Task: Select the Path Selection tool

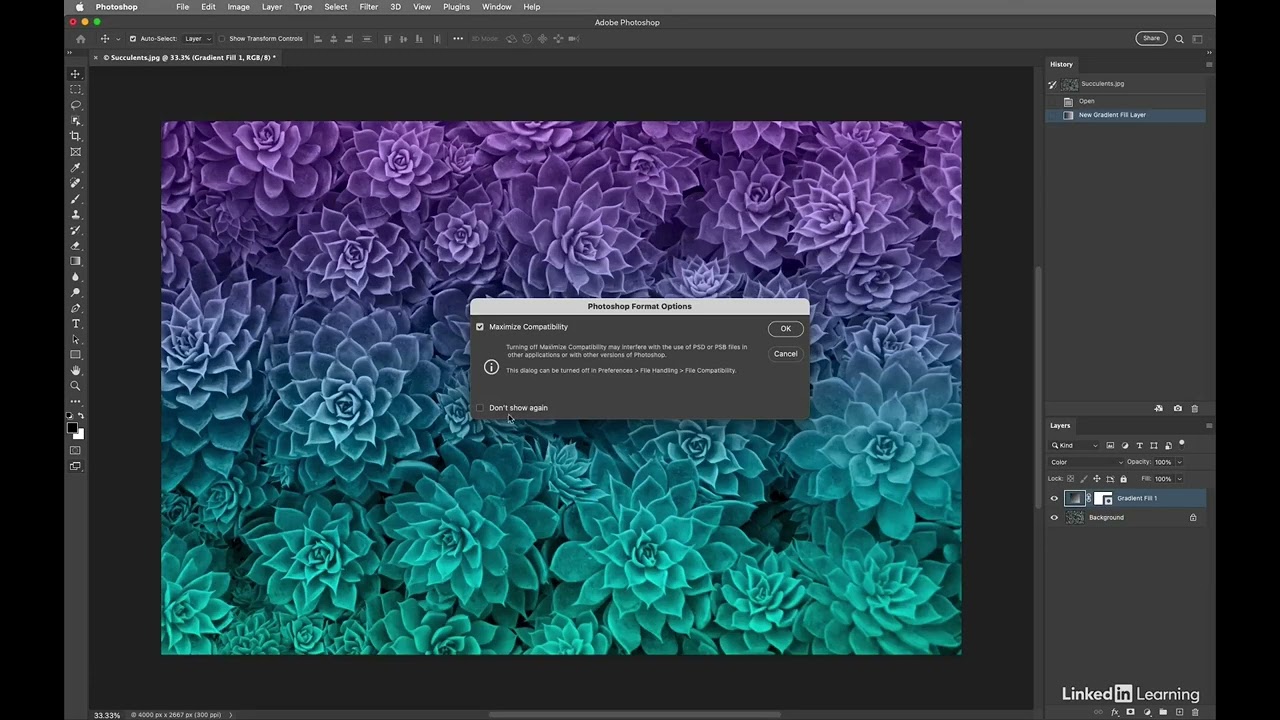Action: (x=75, y=339)
